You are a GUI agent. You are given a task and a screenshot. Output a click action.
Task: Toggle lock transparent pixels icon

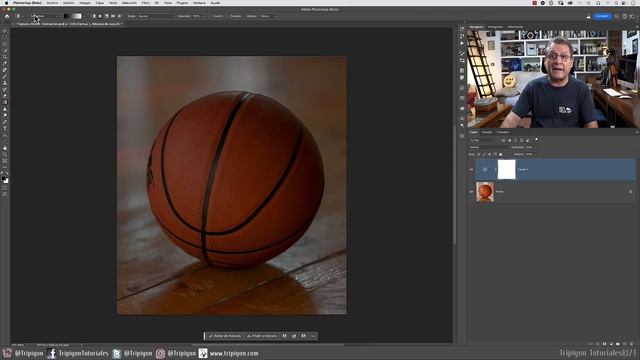(479, 154)
